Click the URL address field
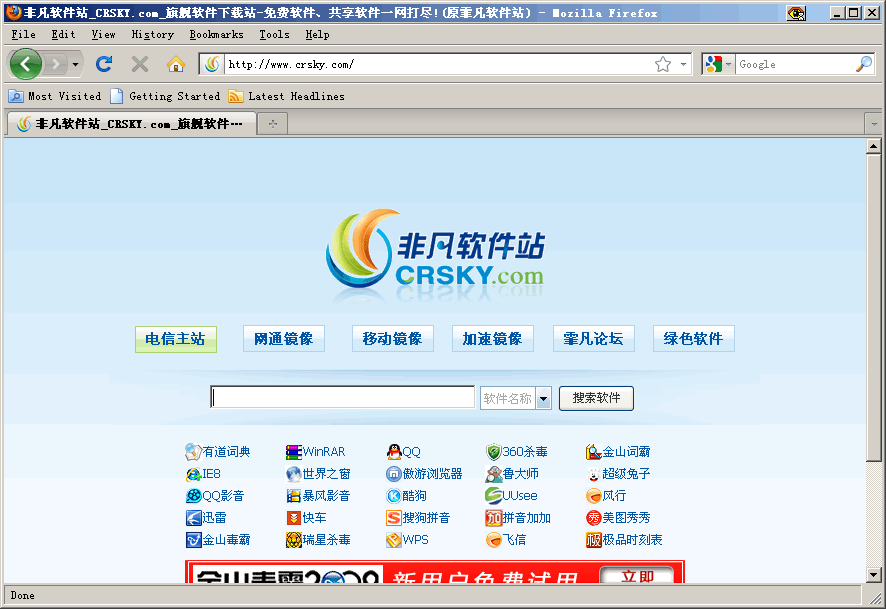 pyautogui.click(x=438, y=64)
